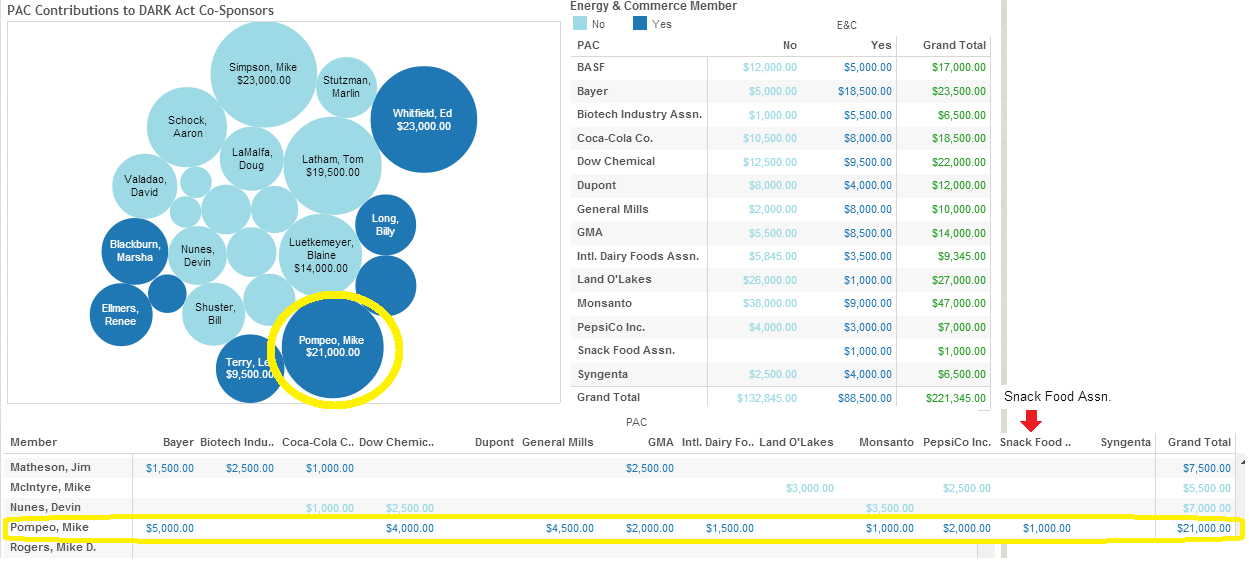The image size is (1249, 567).
Task: Click the Nunes, Devin member table row
Action: [x=620, y=508]
